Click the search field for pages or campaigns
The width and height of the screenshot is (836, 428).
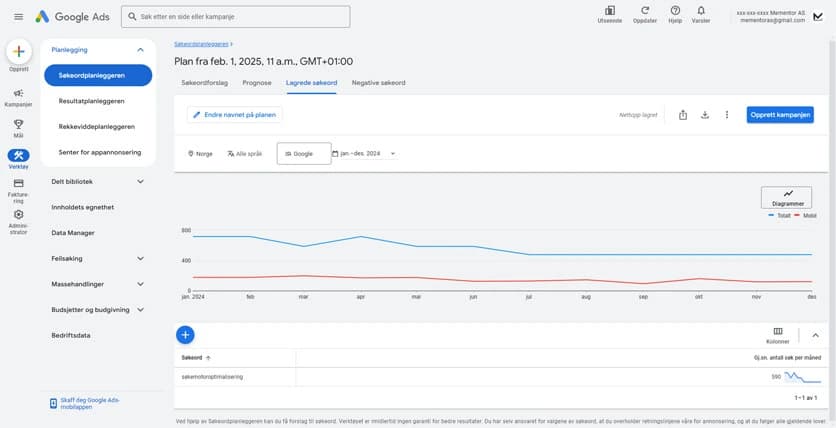(x=236, y=17)
